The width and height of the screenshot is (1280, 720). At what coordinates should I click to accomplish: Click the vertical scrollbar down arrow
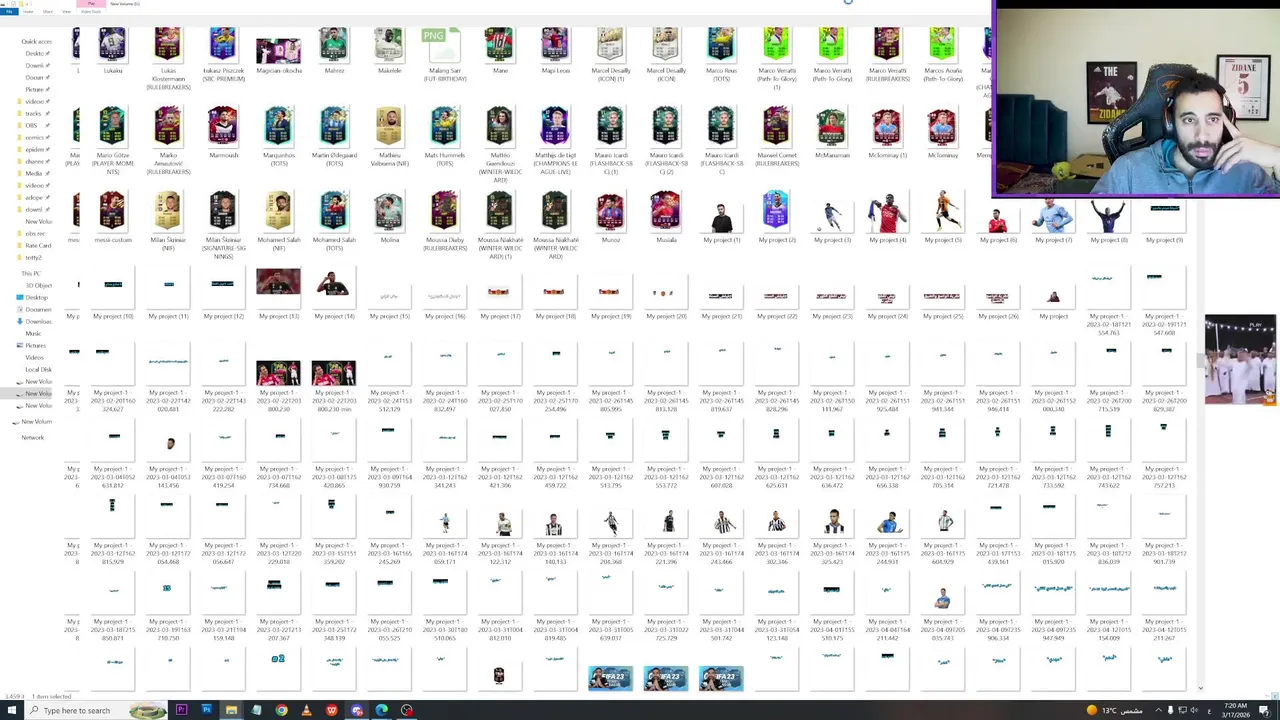point(1200,688)
